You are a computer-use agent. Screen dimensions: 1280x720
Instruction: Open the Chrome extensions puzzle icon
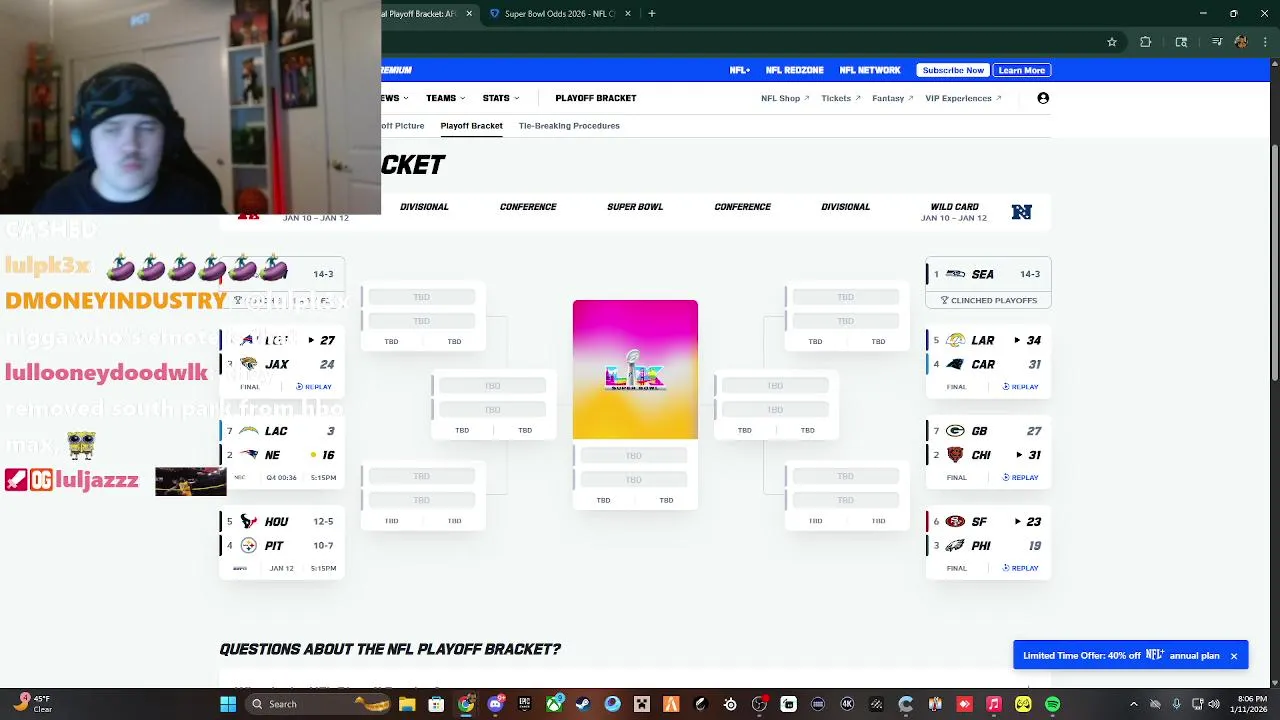[1146, 42]
